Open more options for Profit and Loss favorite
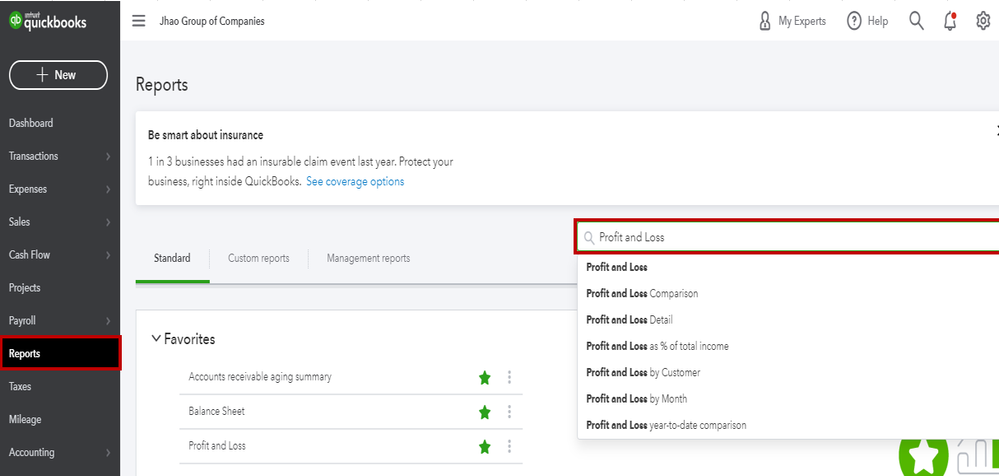 click(509, 447)
